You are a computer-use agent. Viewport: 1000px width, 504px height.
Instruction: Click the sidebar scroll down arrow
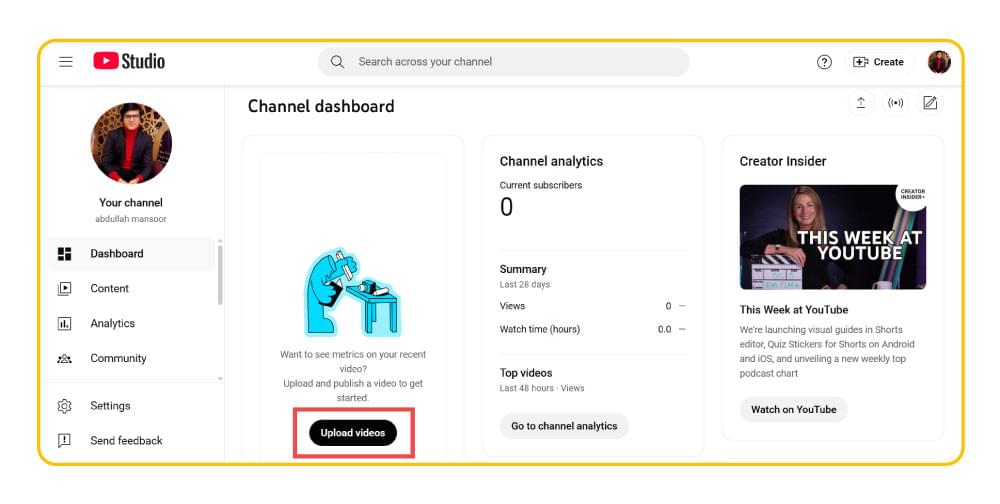220,378
